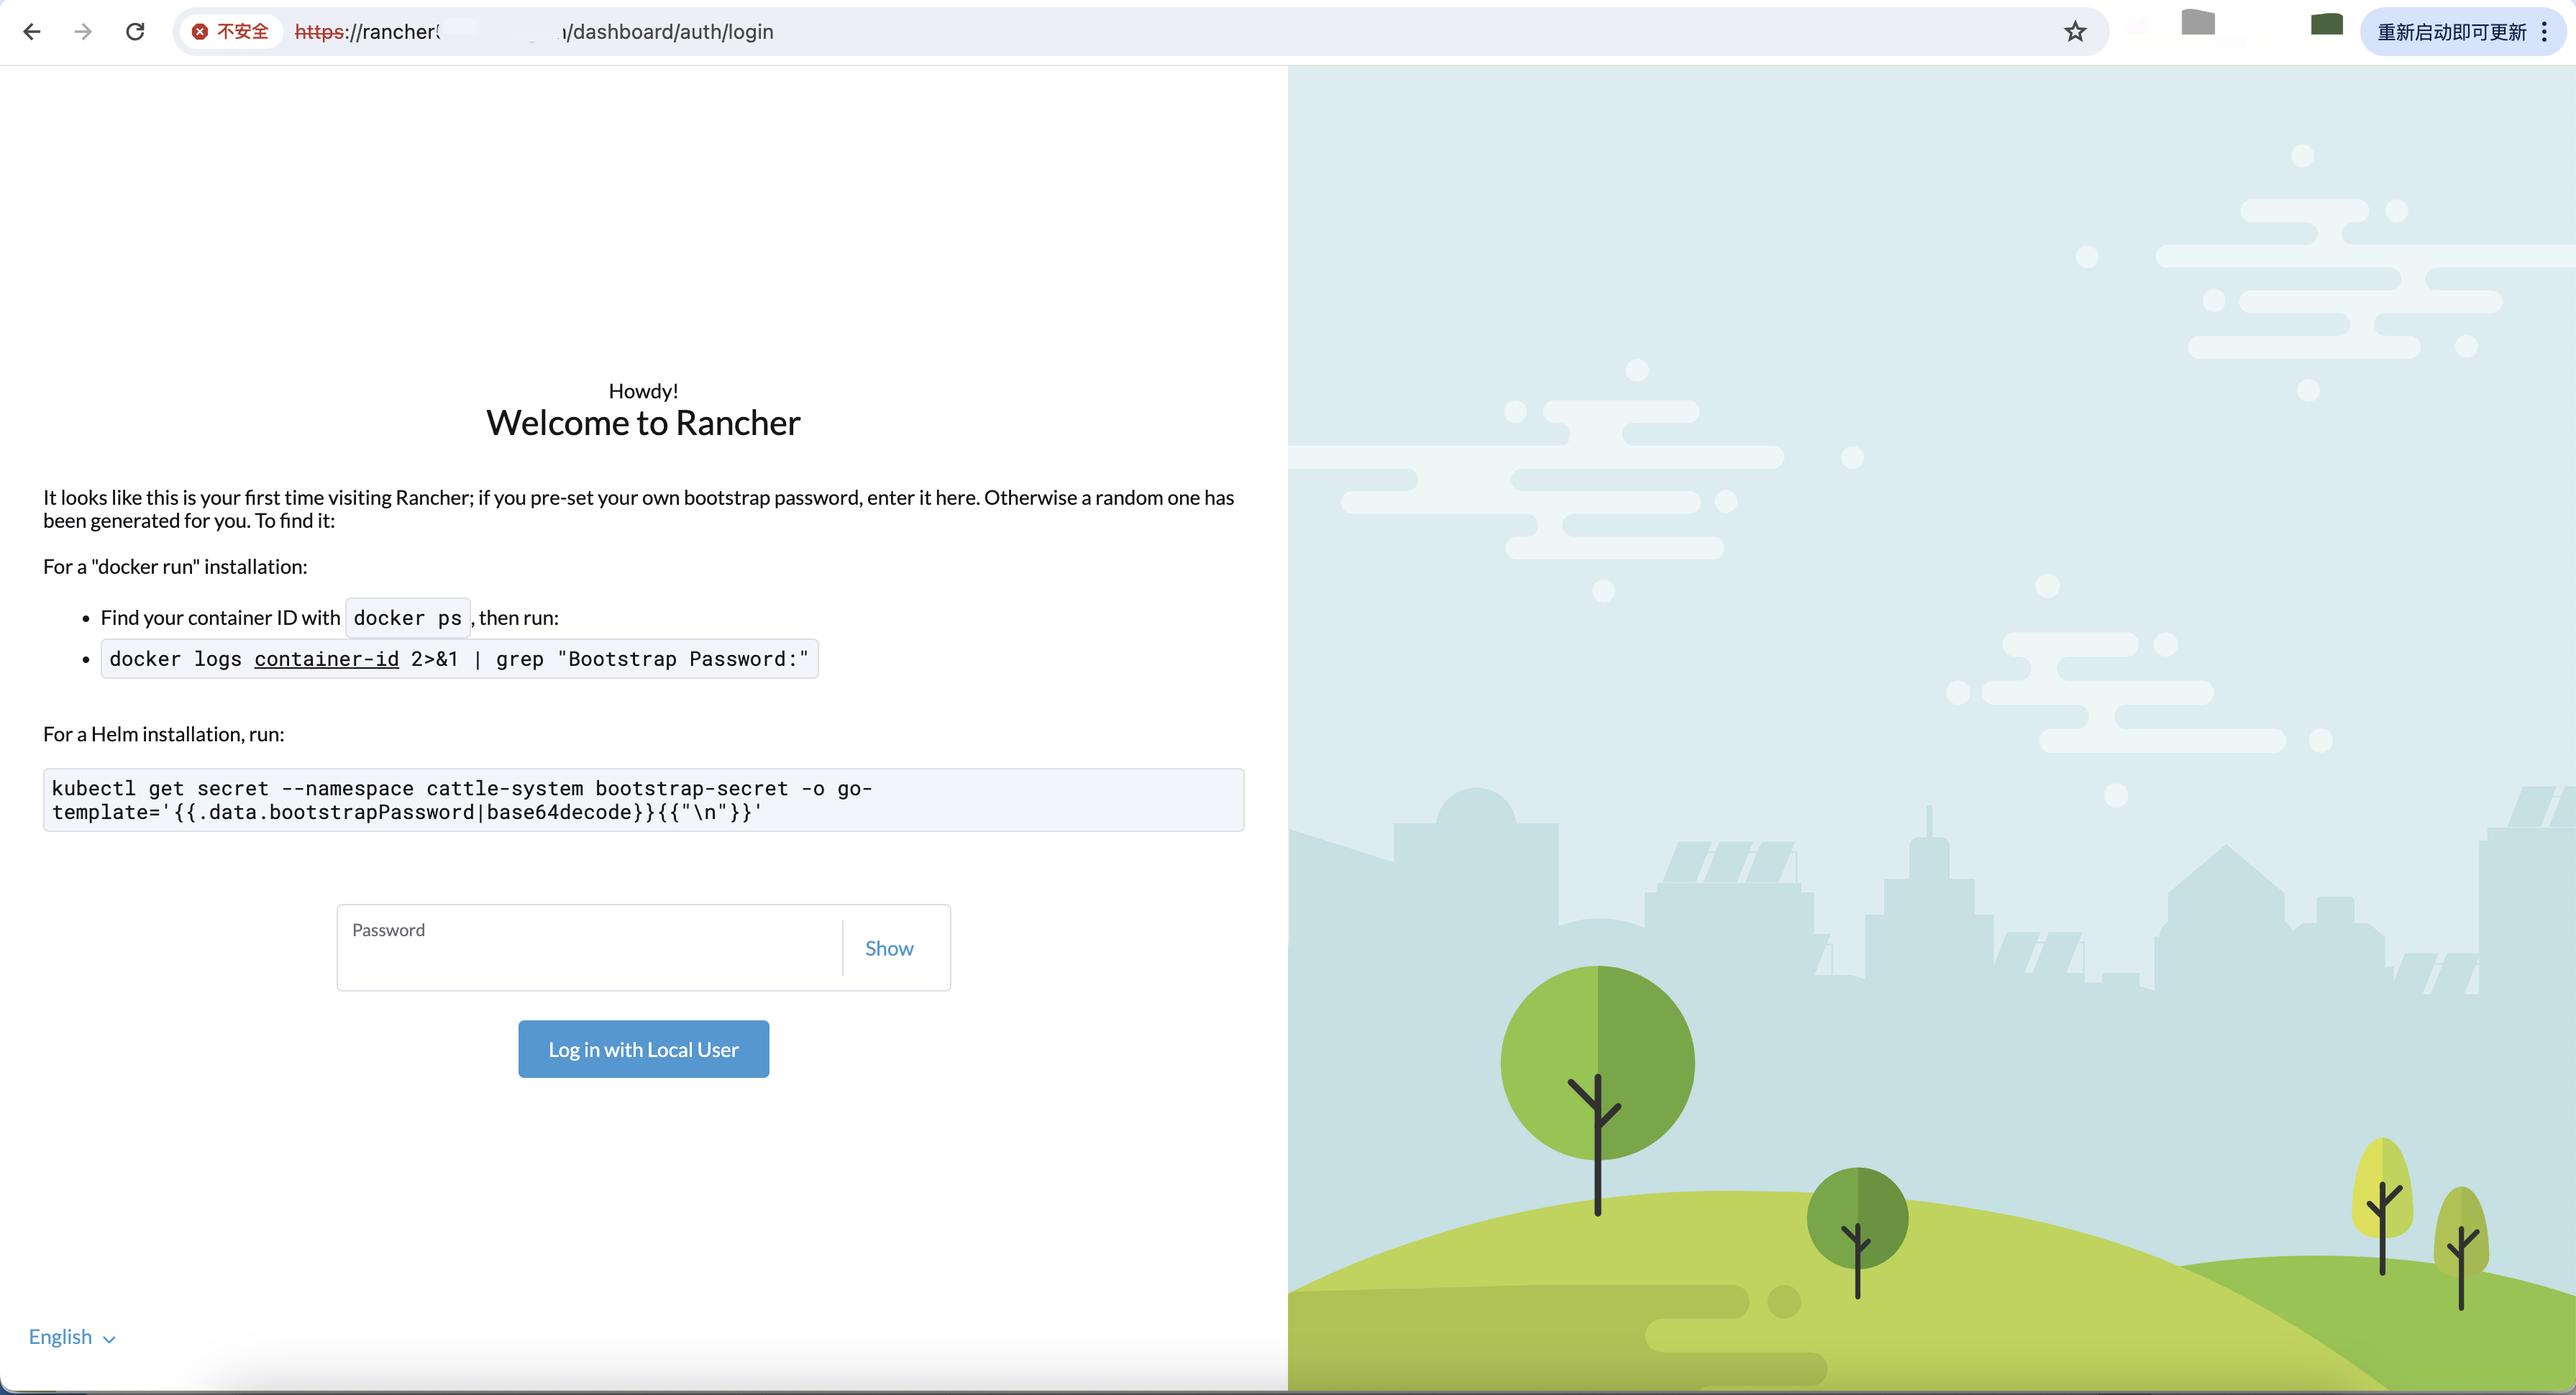Bookmark this page with the star icon

click(2075, 32)
